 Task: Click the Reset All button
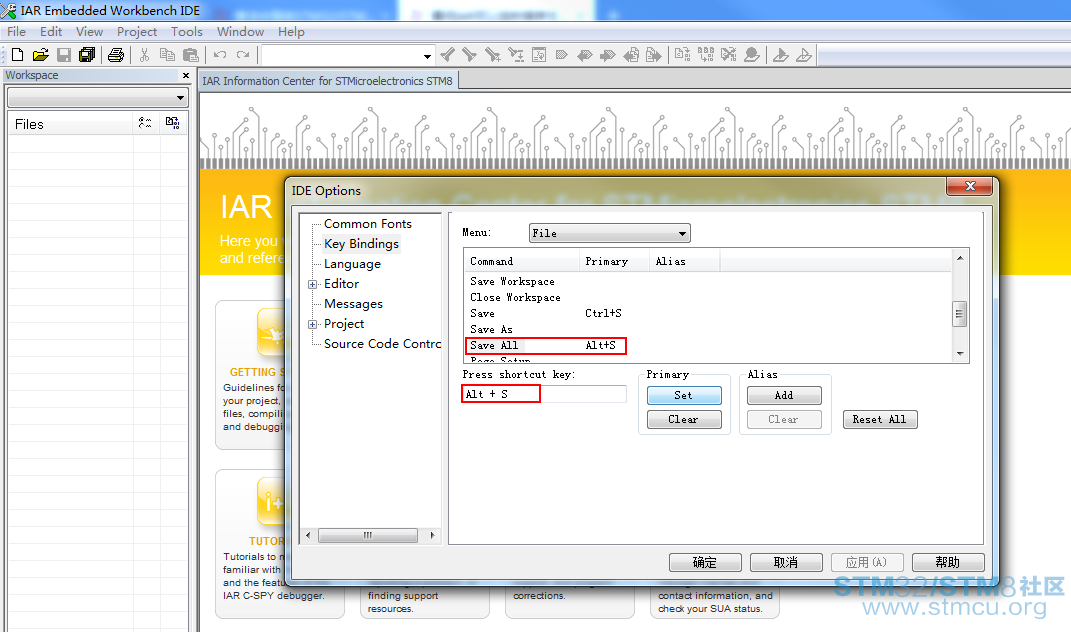click(x=880, y=419)
